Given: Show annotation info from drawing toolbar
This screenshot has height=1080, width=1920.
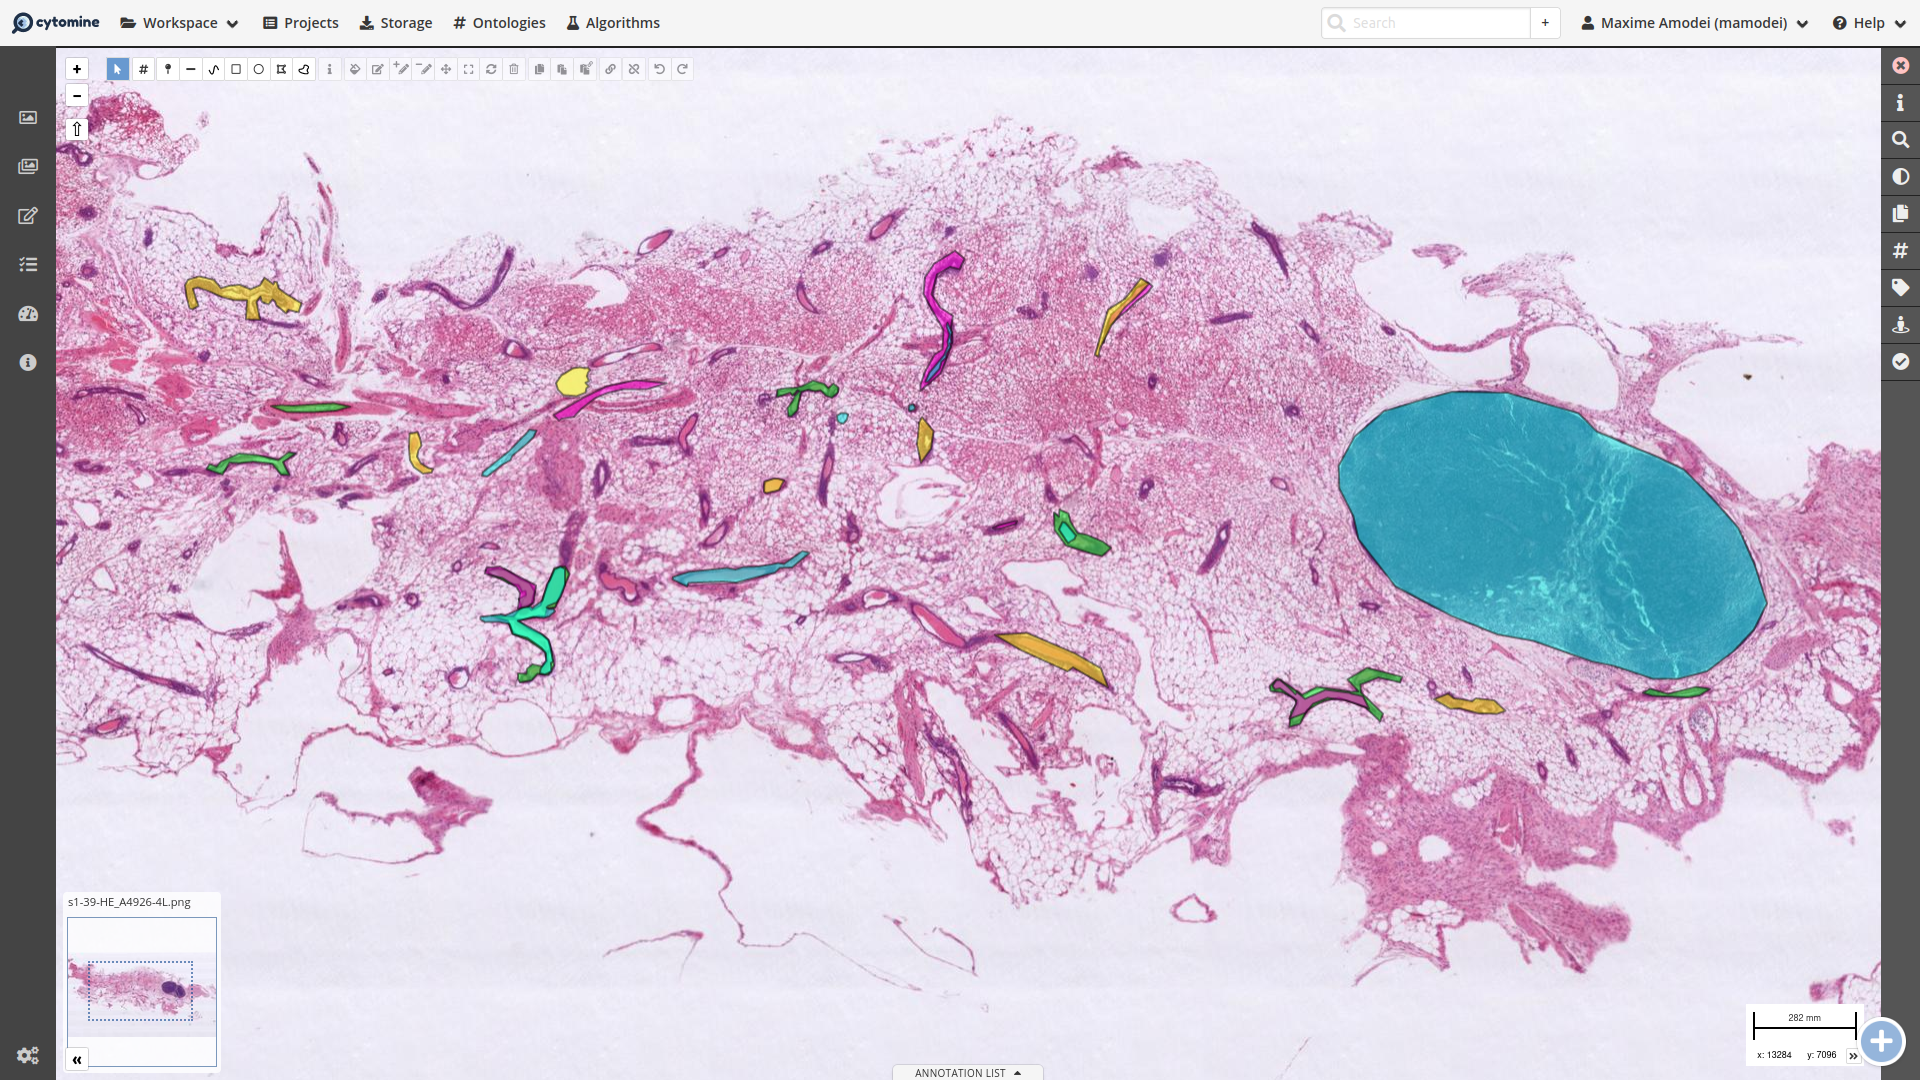Looking at the screenshot, I should [x=330, y=69].
